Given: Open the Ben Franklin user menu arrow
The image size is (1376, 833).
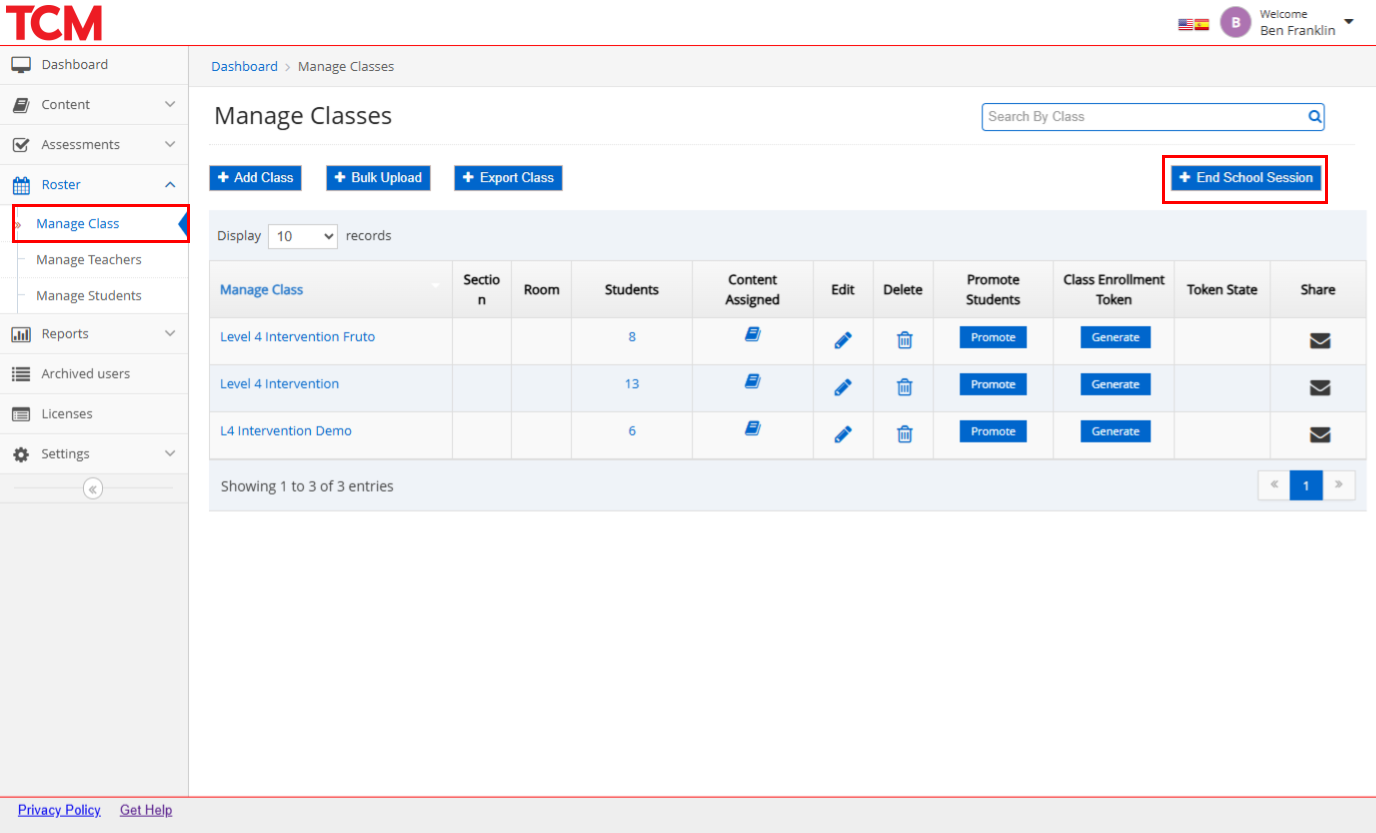Looking at the screenshot, I should click(1349, 21).
